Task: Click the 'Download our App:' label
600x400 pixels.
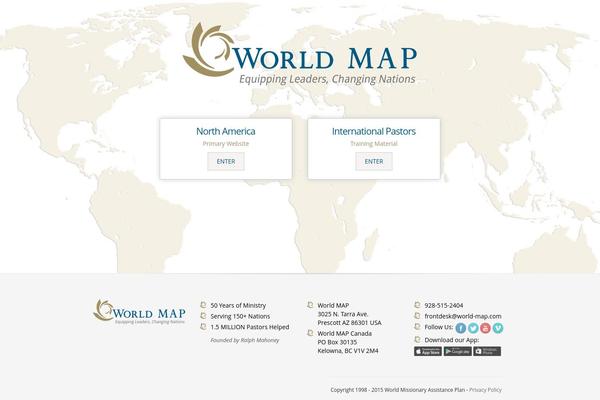Action: (452, 340)
